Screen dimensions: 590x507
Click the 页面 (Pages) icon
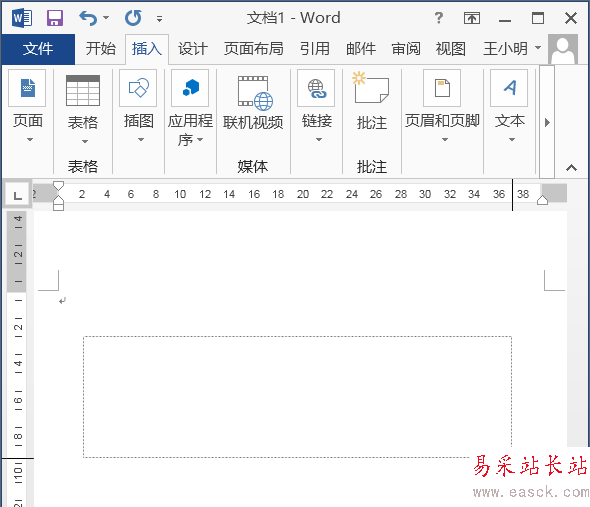point(27,88)
